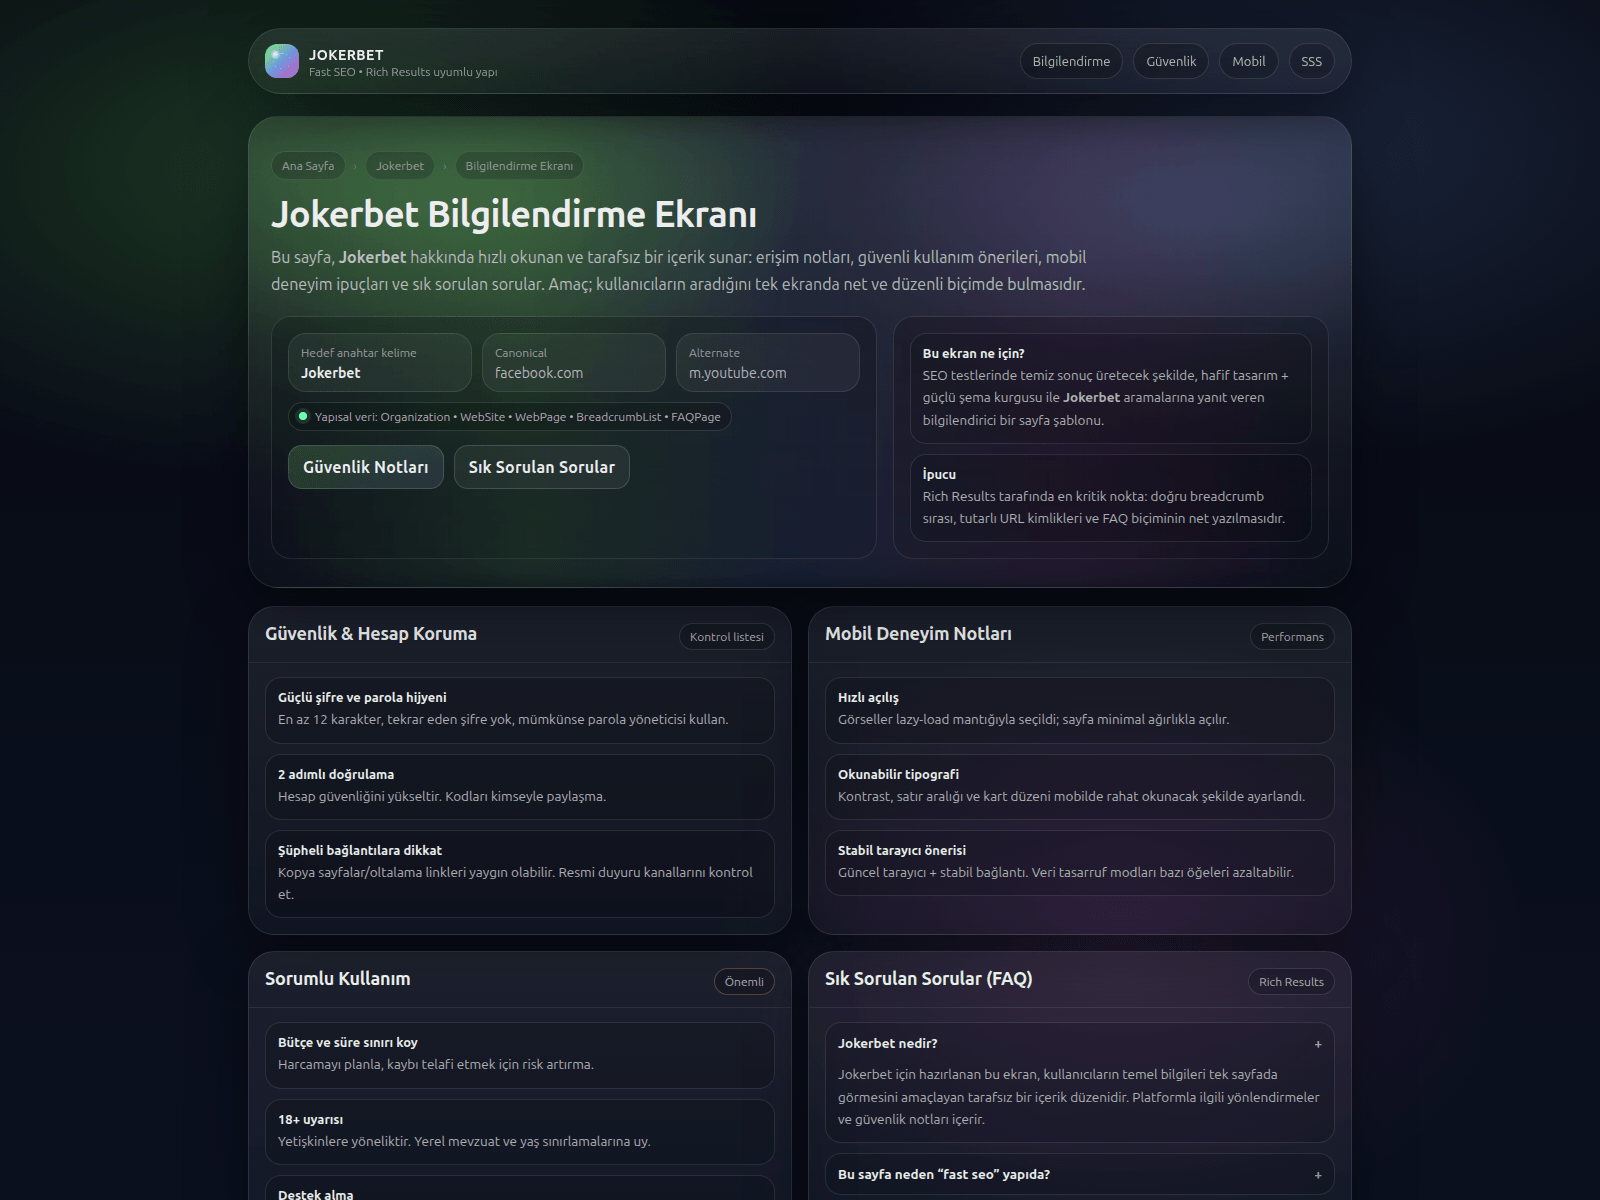Click the "Sorumlu Kullanım" heading

coord(338,979)
